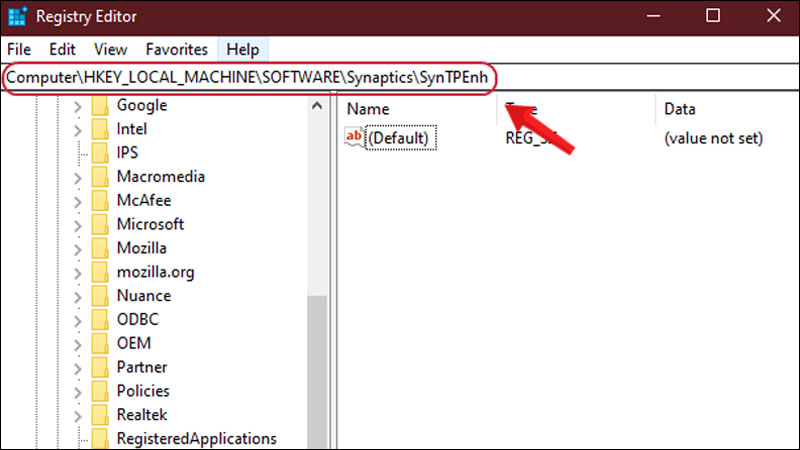Expand the Realtek key
The image size is (800, 450).
(x=78, y=416)
